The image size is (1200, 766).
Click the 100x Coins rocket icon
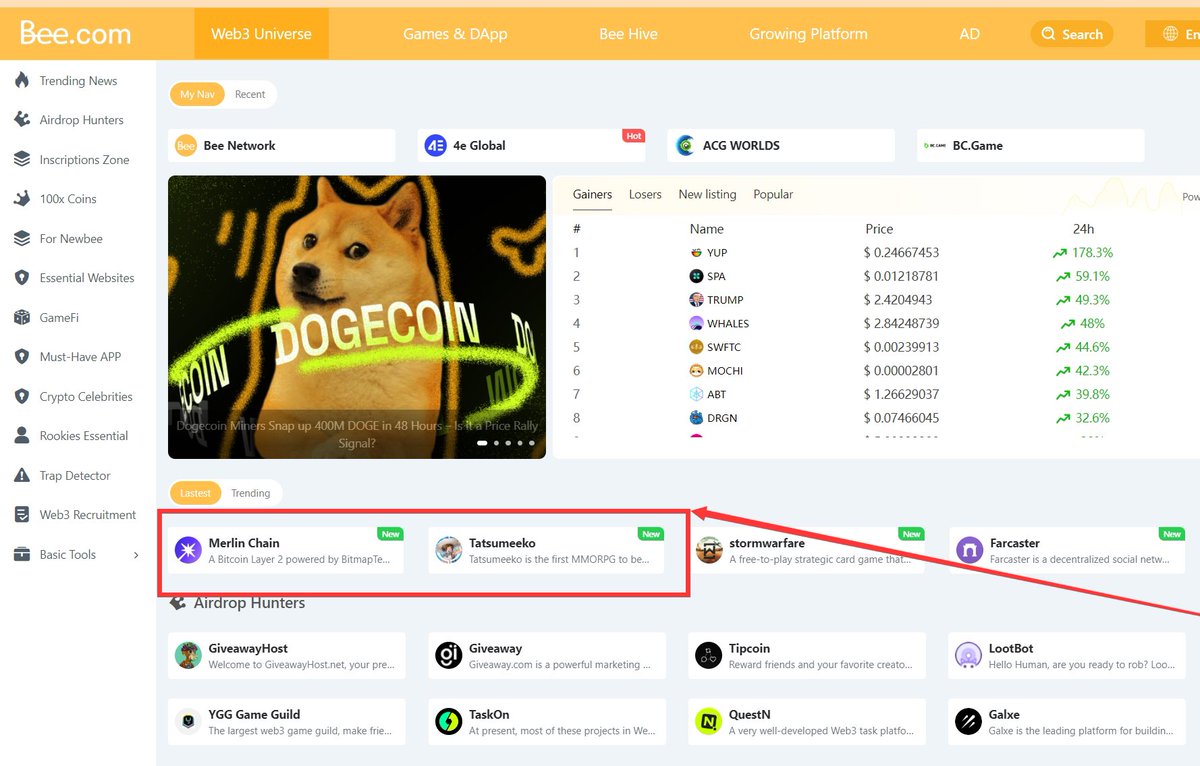coord(22,199)
